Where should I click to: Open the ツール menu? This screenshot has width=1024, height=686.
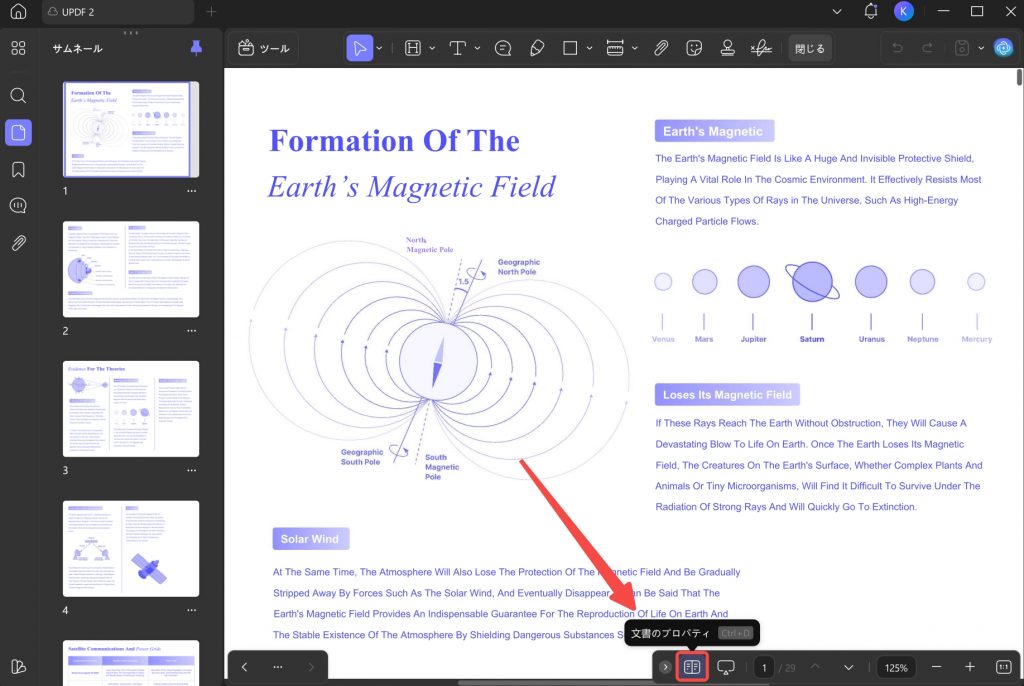click(264, 48)
